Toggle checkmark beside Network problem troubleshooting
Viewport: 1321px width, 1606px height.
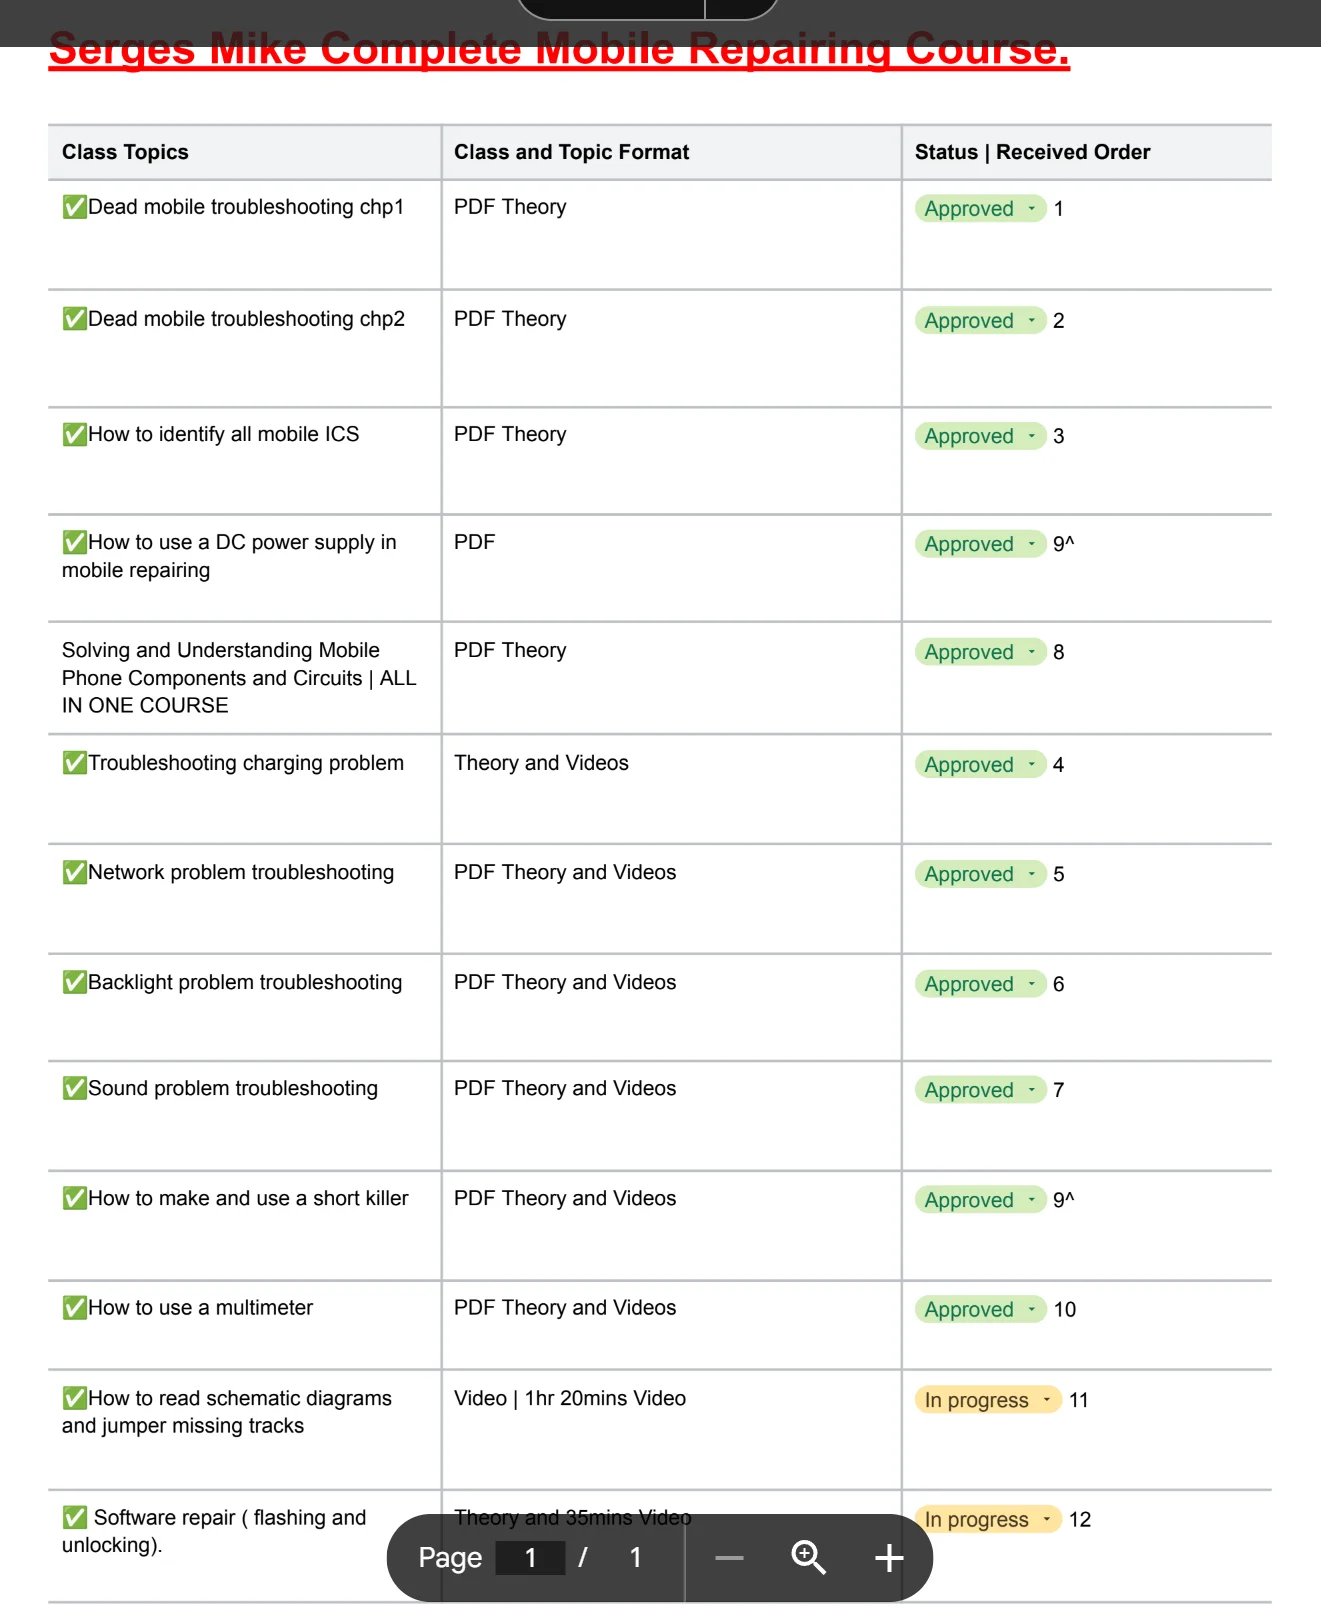point(75,872)
